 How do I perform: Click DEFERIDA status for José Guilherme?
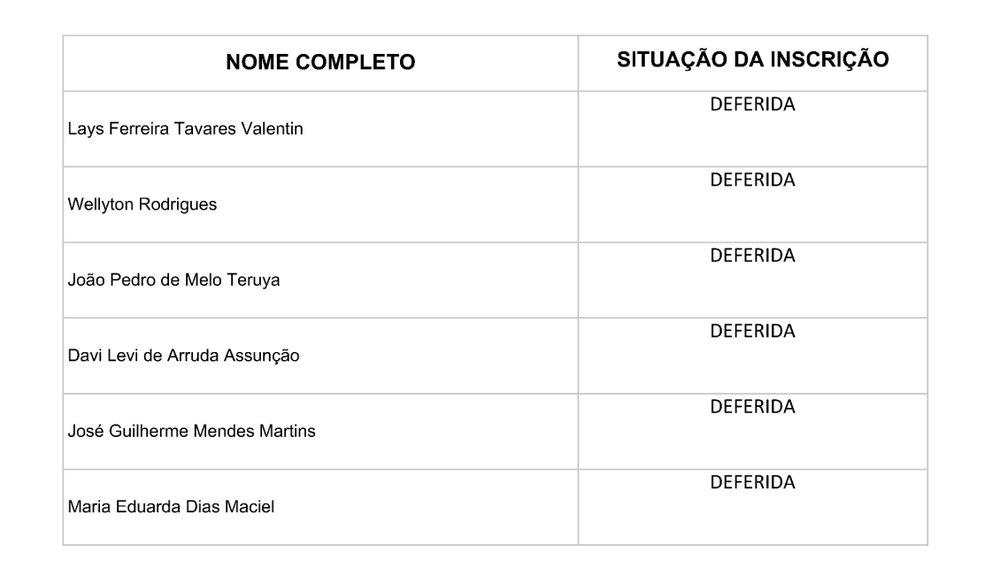coord(753,407)
